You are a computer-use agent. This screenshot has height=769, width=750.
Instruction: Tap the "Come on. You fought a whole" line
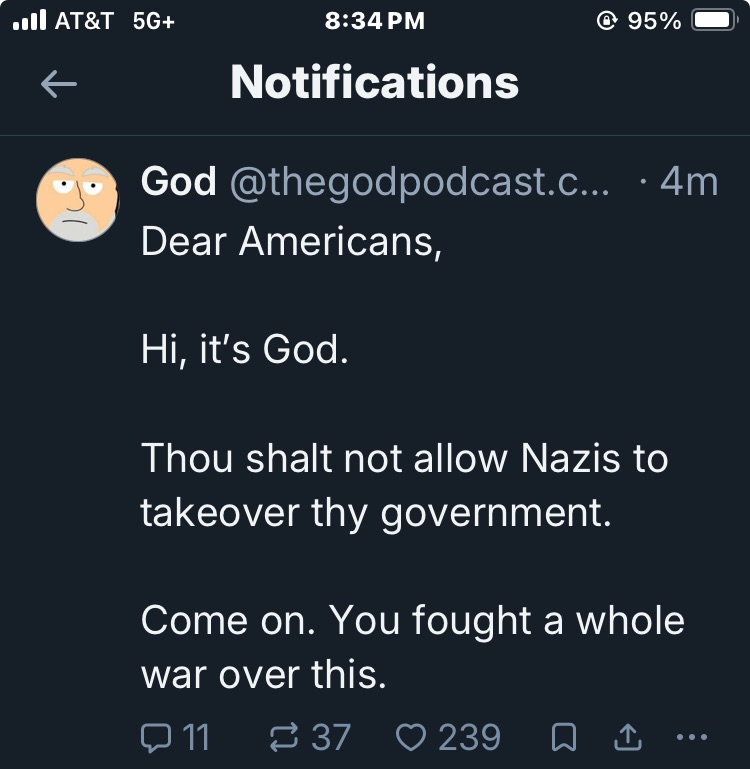[x=412, y=620]
